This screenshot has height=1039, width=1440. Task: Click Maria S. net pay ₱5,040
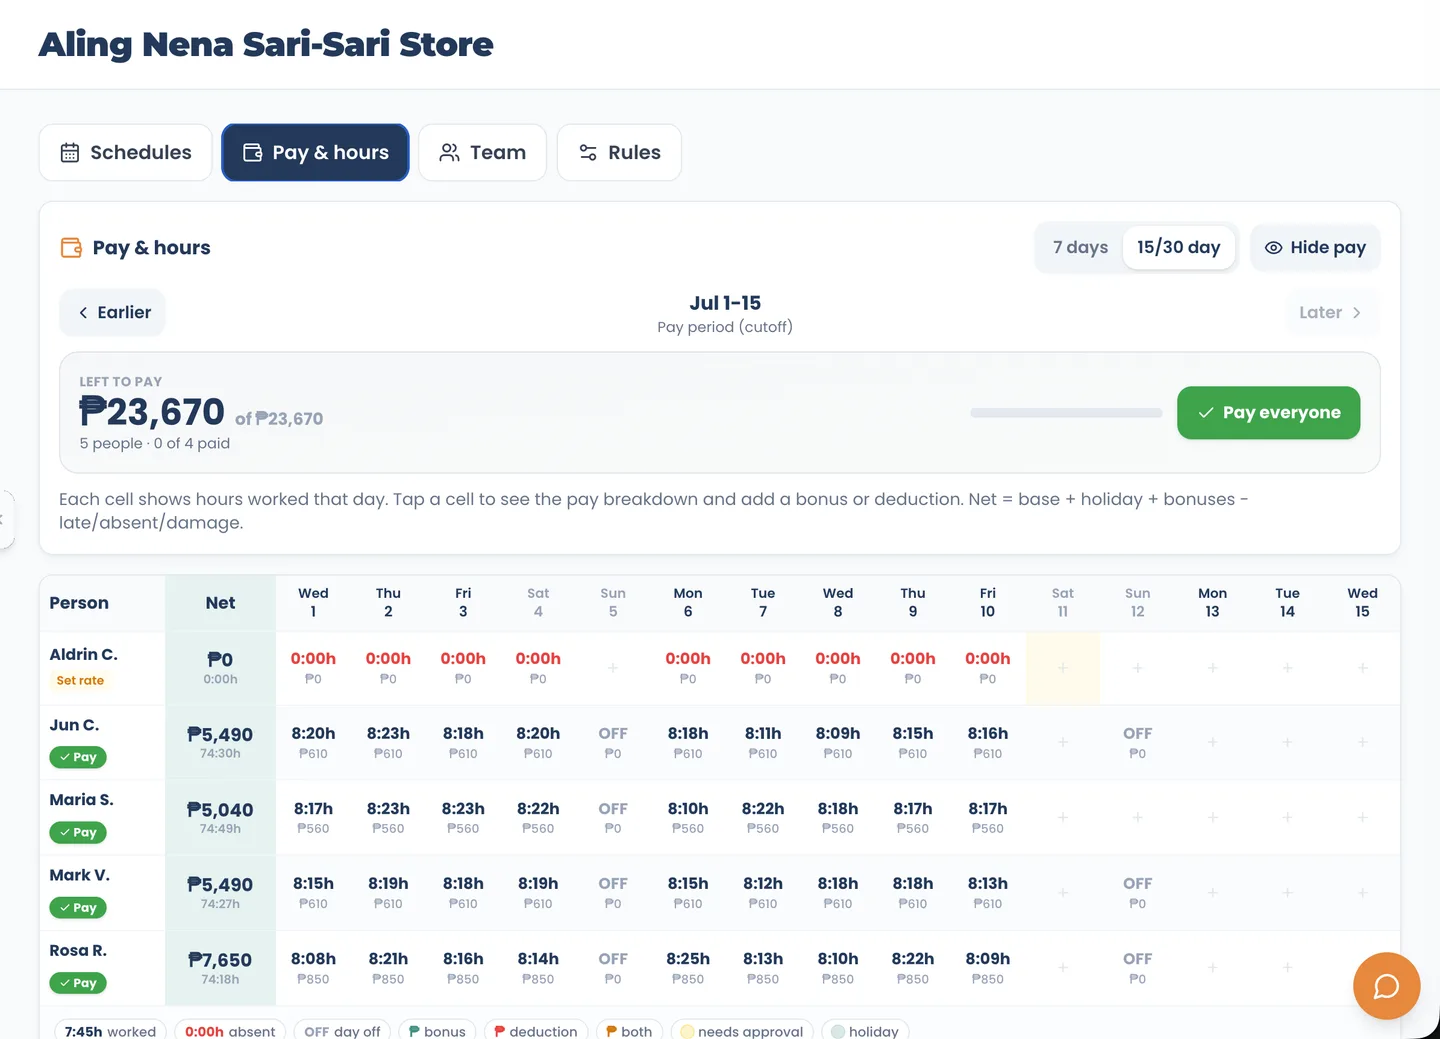point(220,810)
